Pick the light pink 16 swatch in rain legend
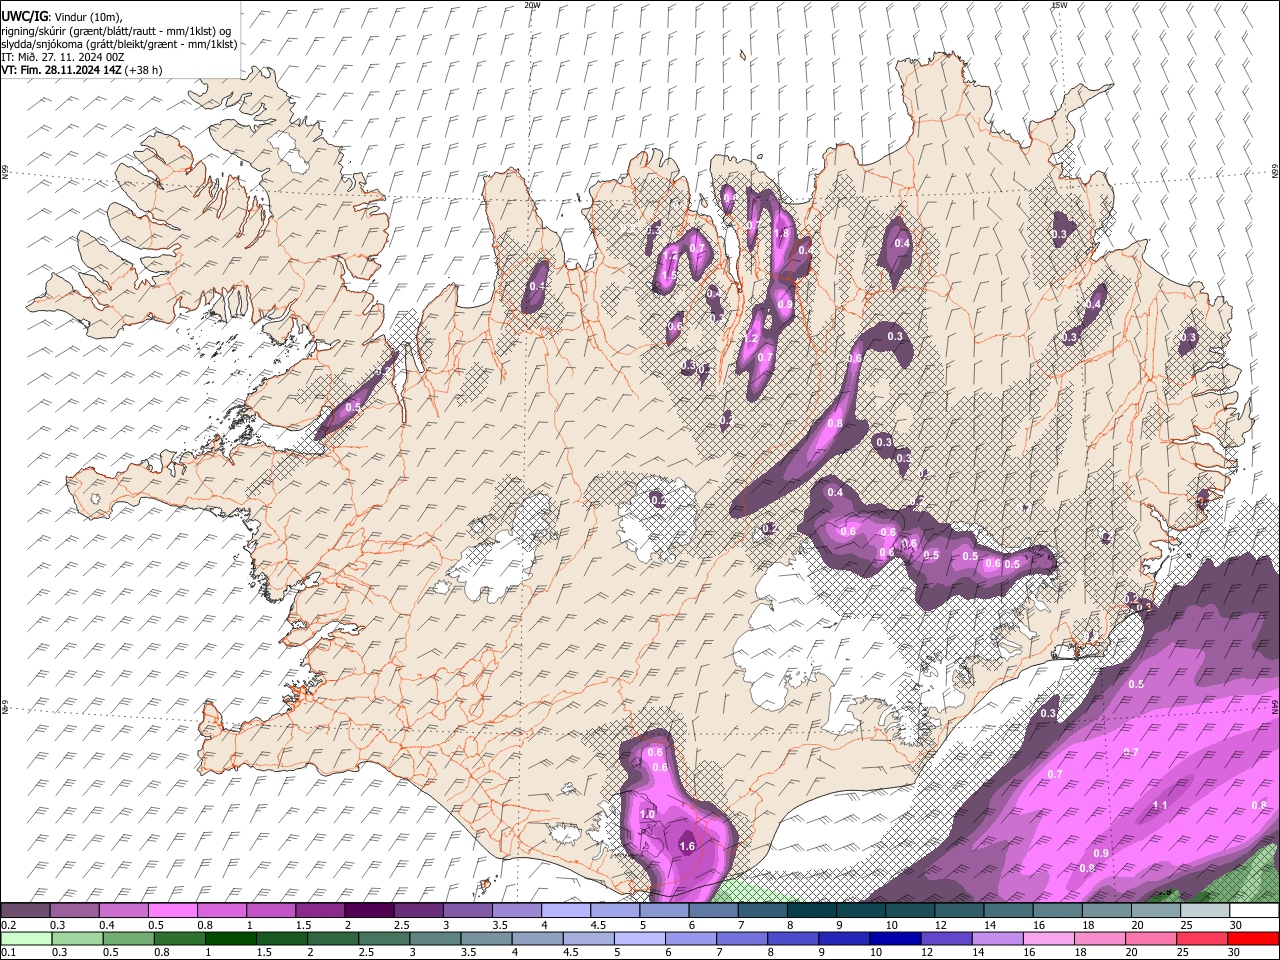 [1049, 938]
